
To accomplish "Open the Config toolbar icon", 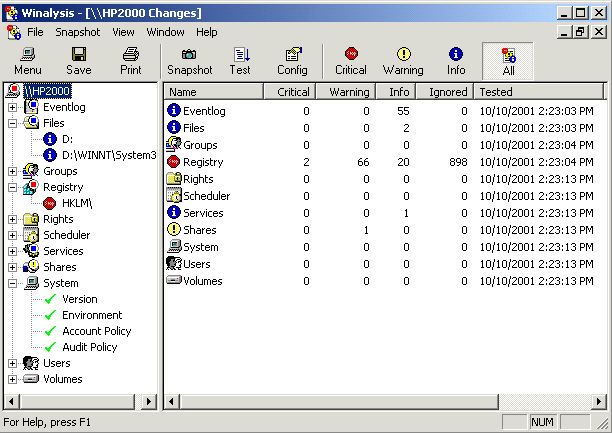I will coord(292,55).
